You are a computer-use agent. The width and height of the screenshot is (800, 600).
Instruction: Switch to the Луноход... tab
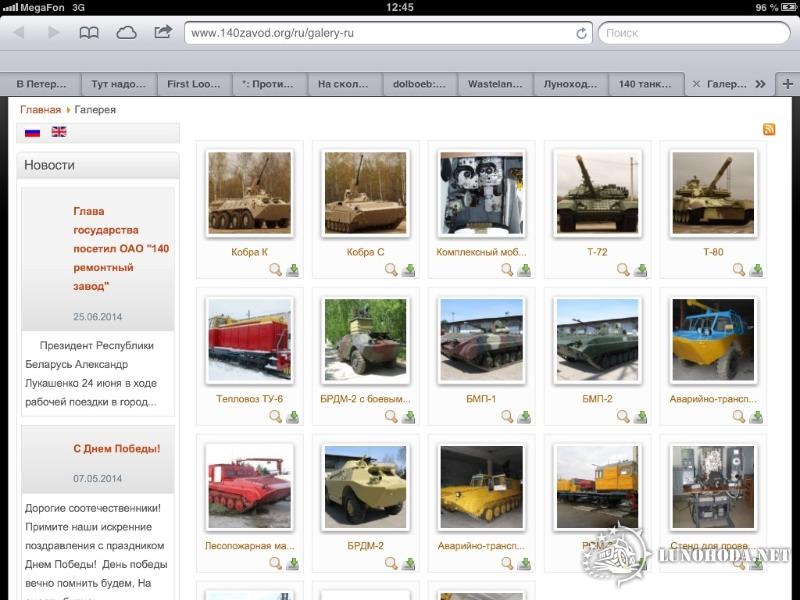[570, 84]
